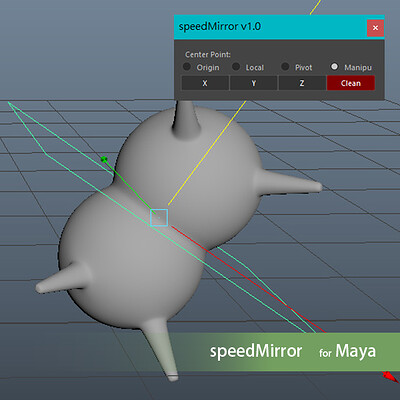Close the speedMirror window

point(375,28)
